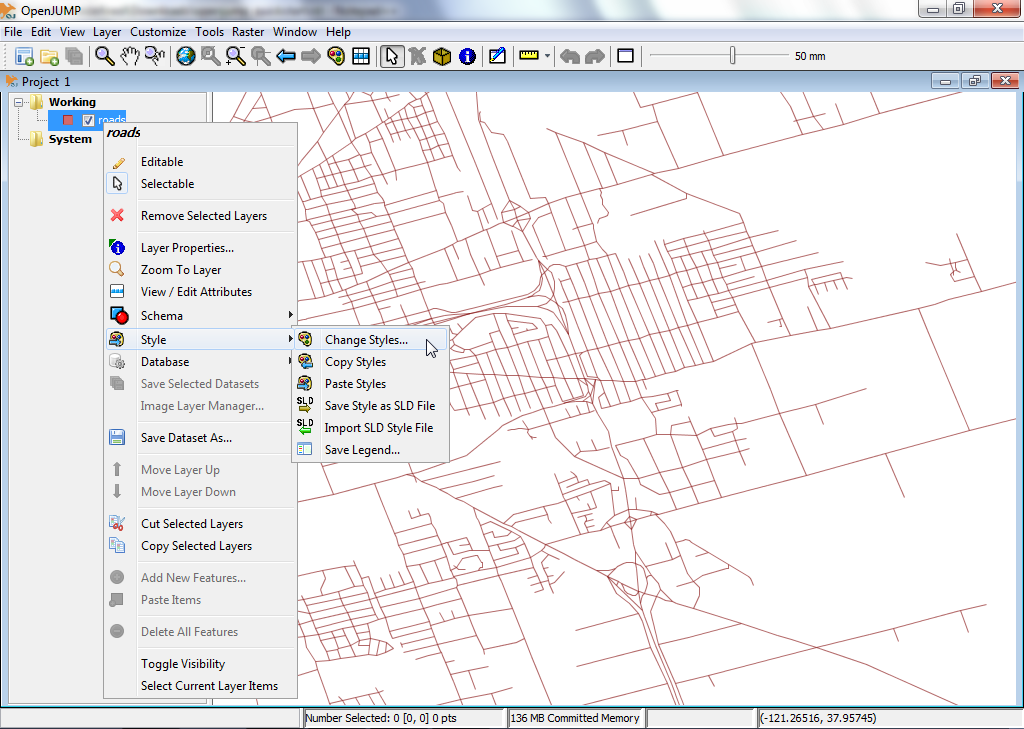The width and height of the screenshot is (1024, 729).
Task: Click the Zoom Previous blue arrow icon
Action: [286, 56]
